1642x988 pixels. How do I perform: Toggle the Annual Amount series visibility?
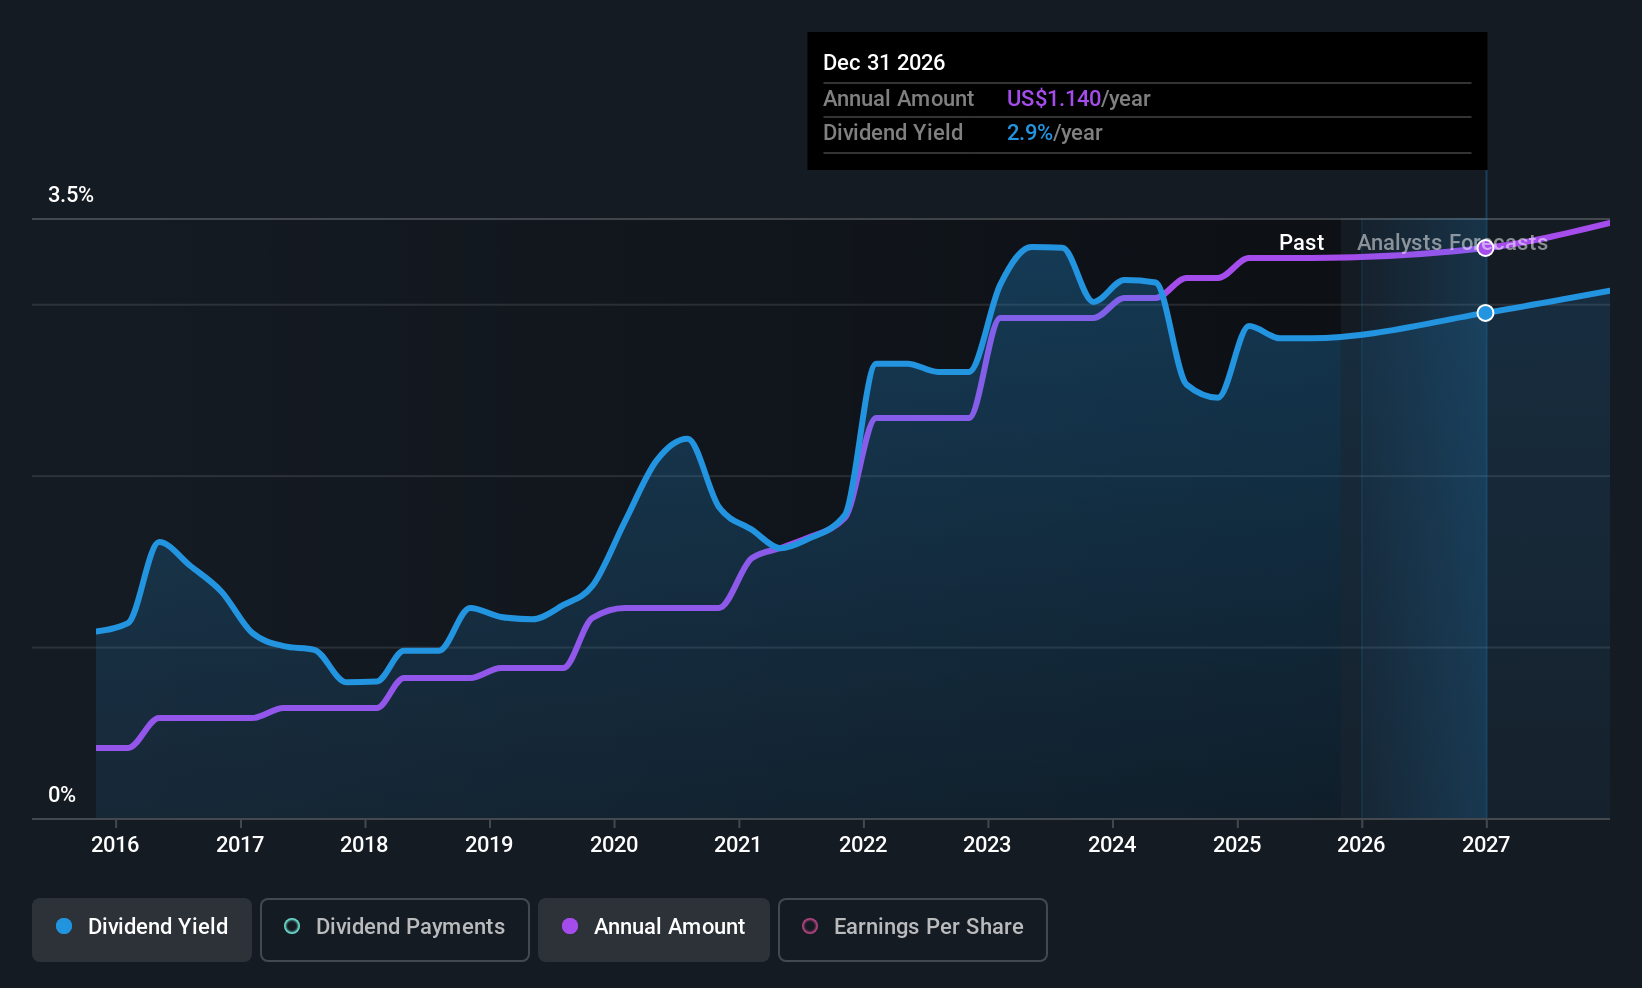[x=653, y=927]
